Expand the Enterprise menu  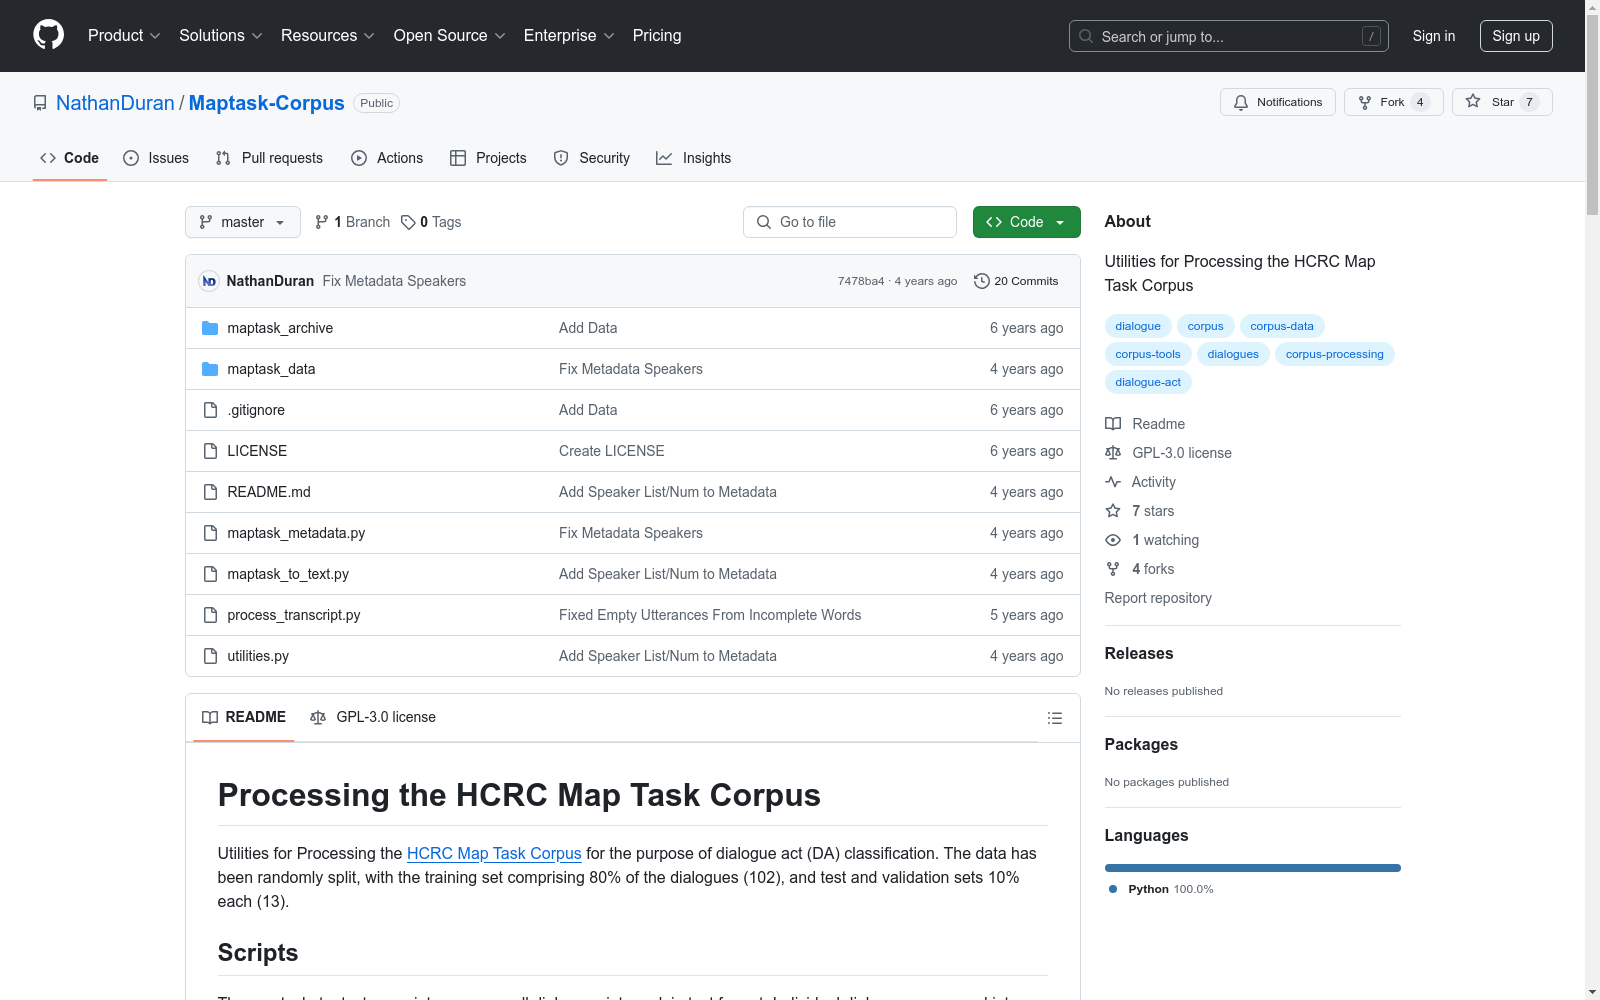(569, 36)
